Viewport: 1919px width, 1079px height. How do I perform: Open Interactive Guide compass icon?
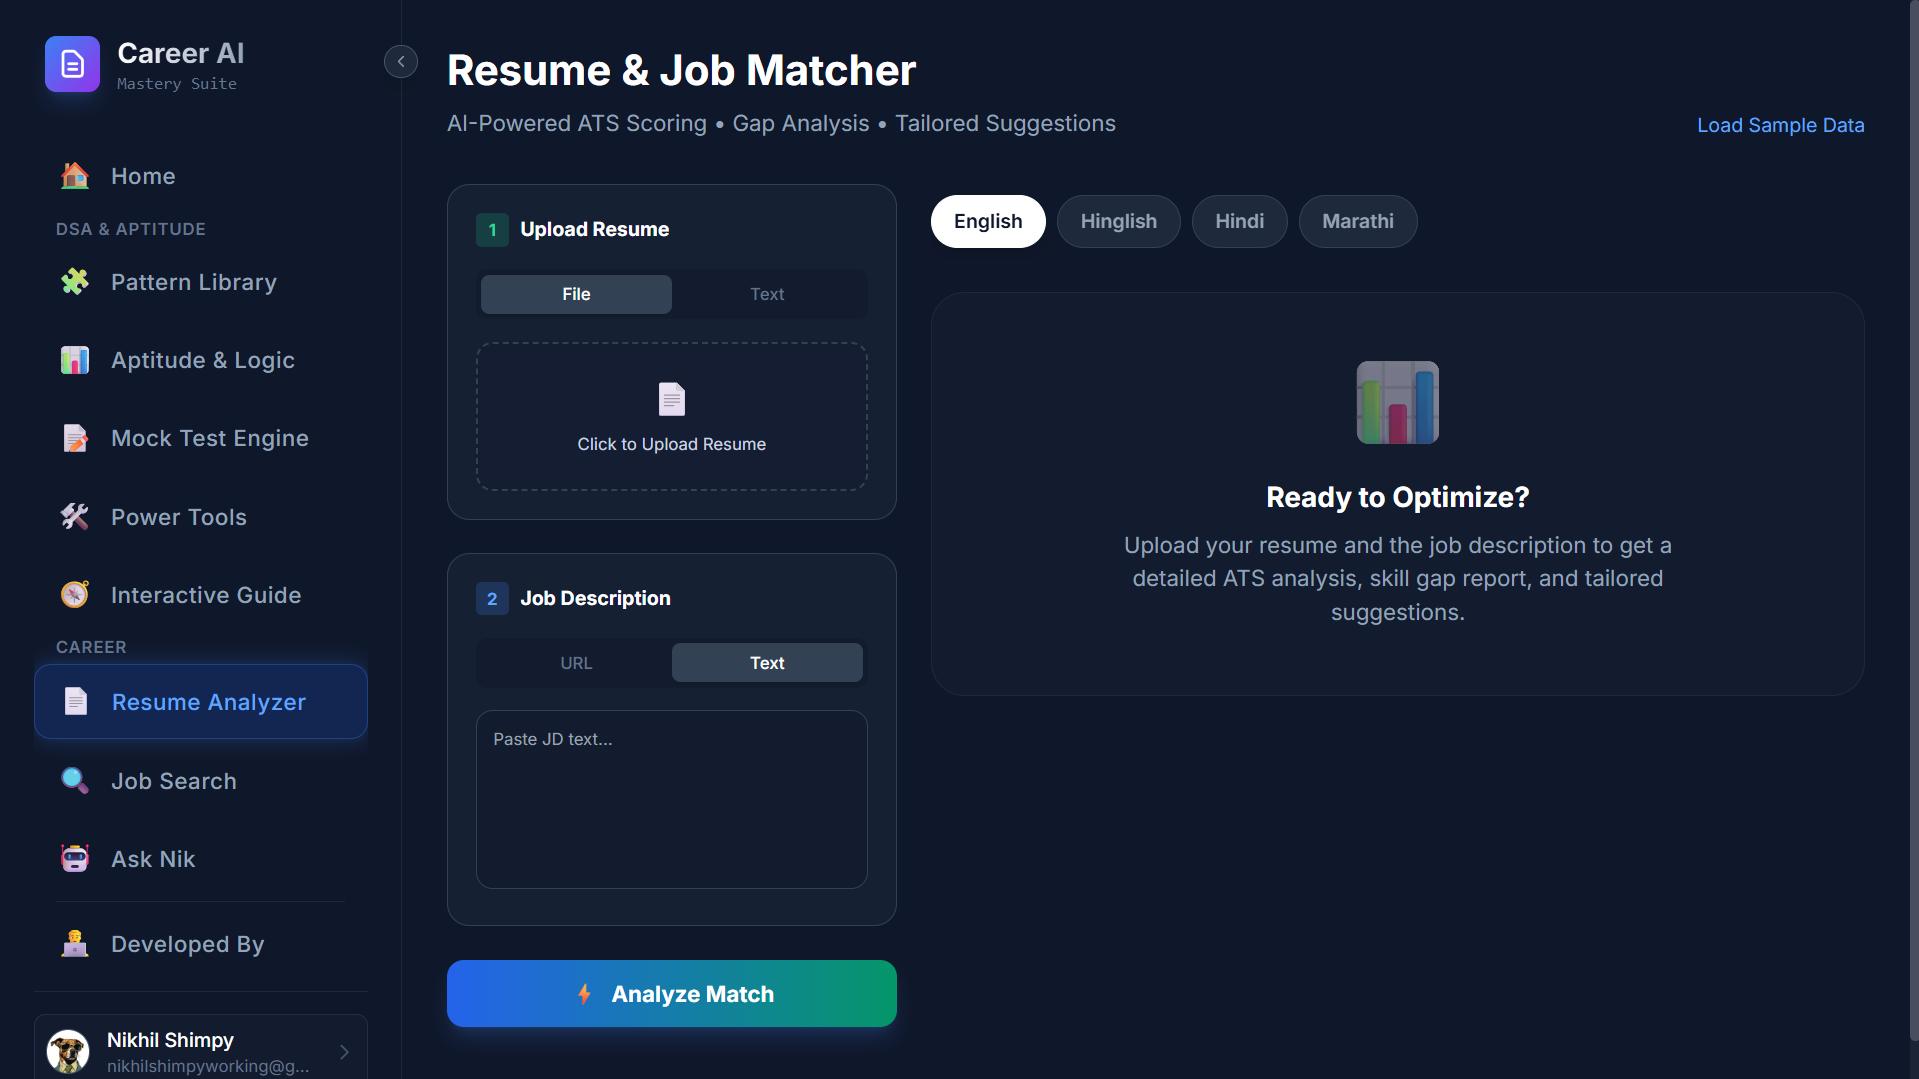[74, 594]
